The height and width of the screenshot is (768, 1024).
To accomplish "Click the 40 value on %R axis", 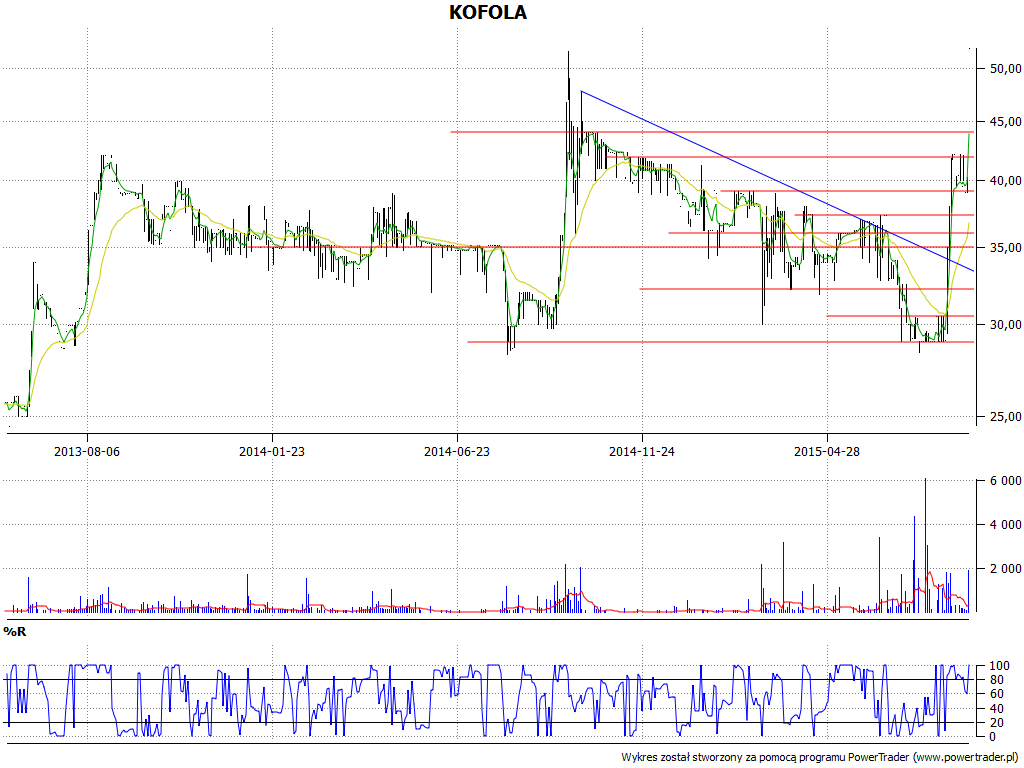I will click(997, 709).
